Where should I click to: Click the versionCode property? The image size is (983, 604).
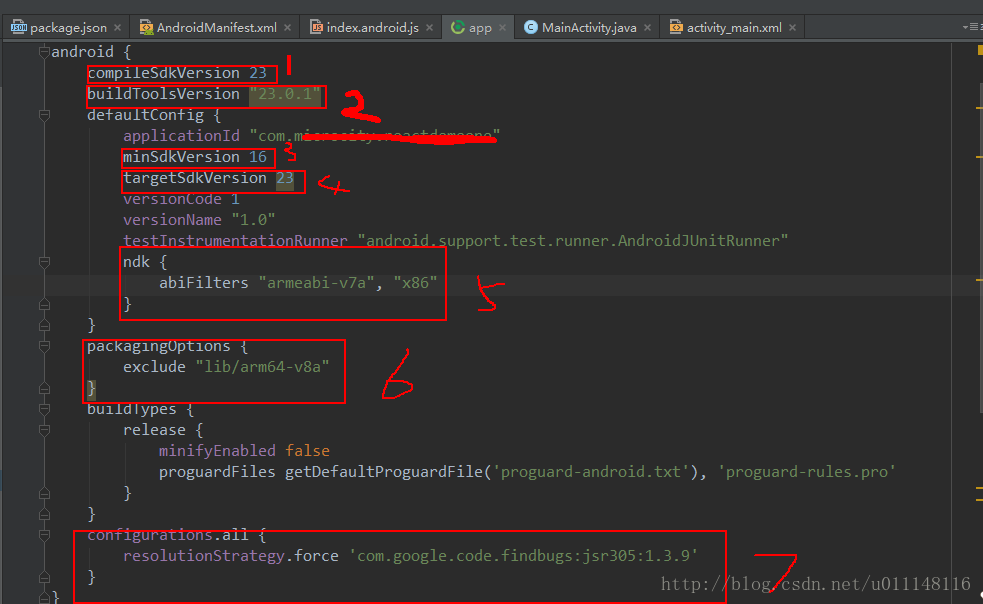click(x=172, y=199)
